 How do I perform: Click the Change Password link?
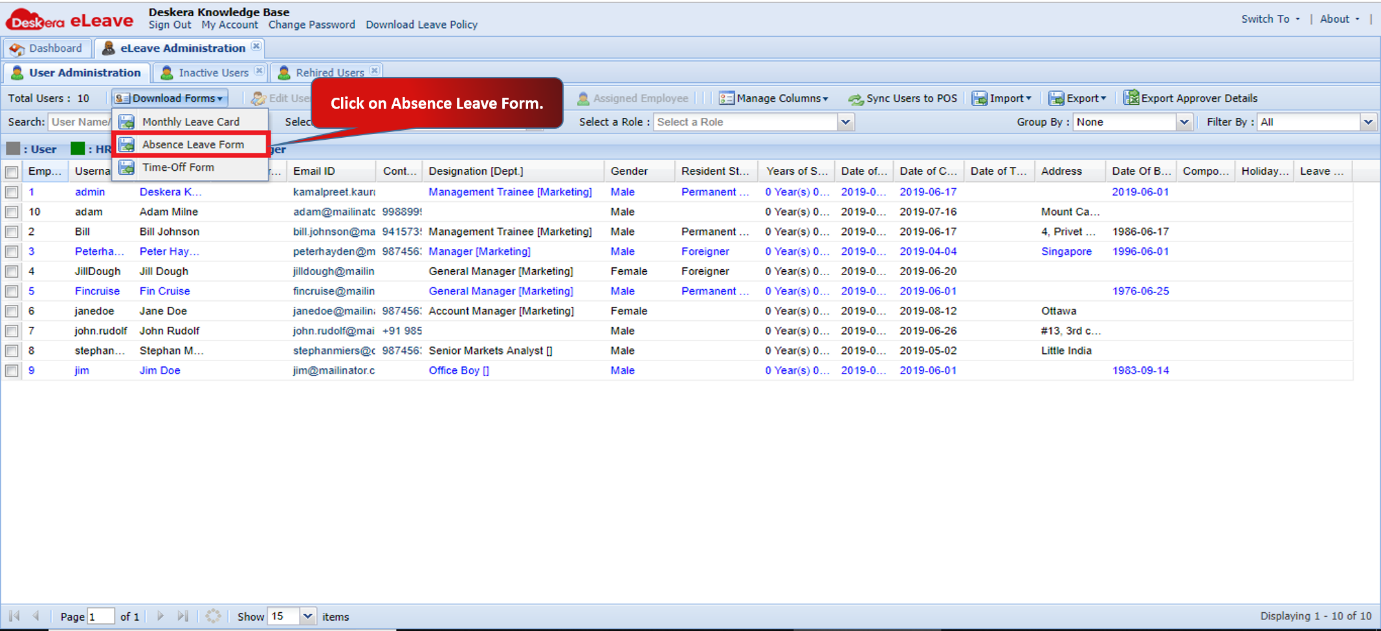point(312,25)
